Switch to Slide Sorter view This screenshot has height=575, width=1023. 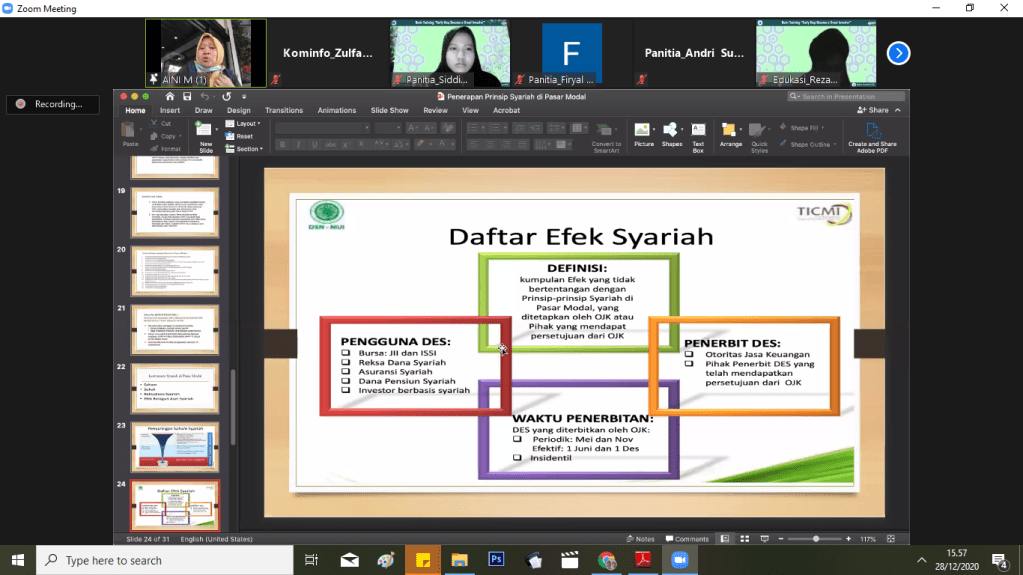[x=741, y=539]
